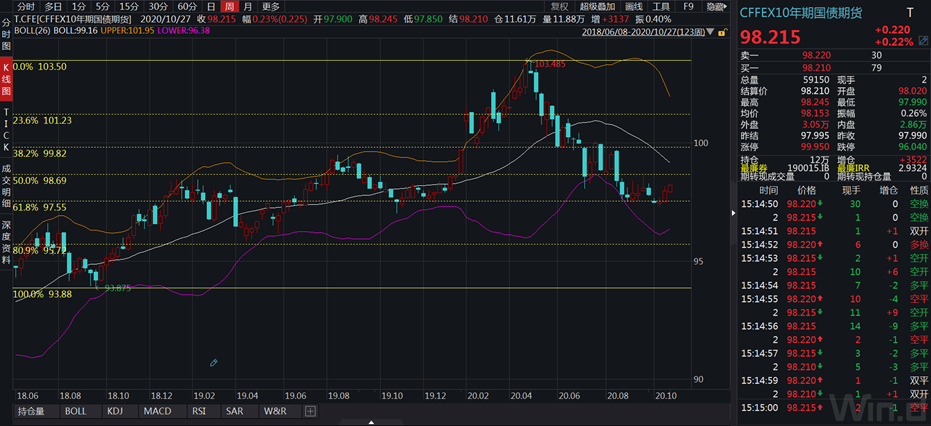Switch to the 多日 period tab
931x426 pixels.
pyautogui.click(x=53, y=7)
